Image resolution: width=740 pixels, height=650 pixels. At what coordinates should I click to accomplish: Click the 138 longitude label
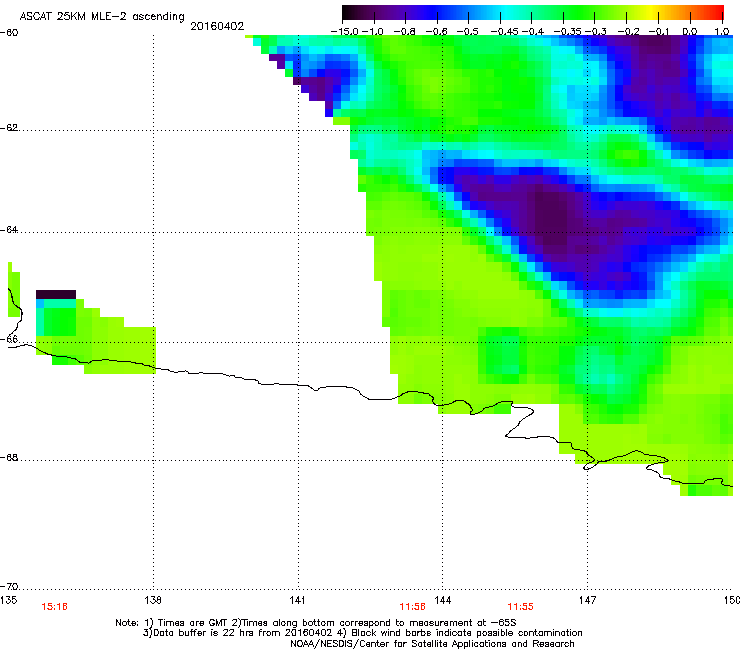(x=153, y=600)
